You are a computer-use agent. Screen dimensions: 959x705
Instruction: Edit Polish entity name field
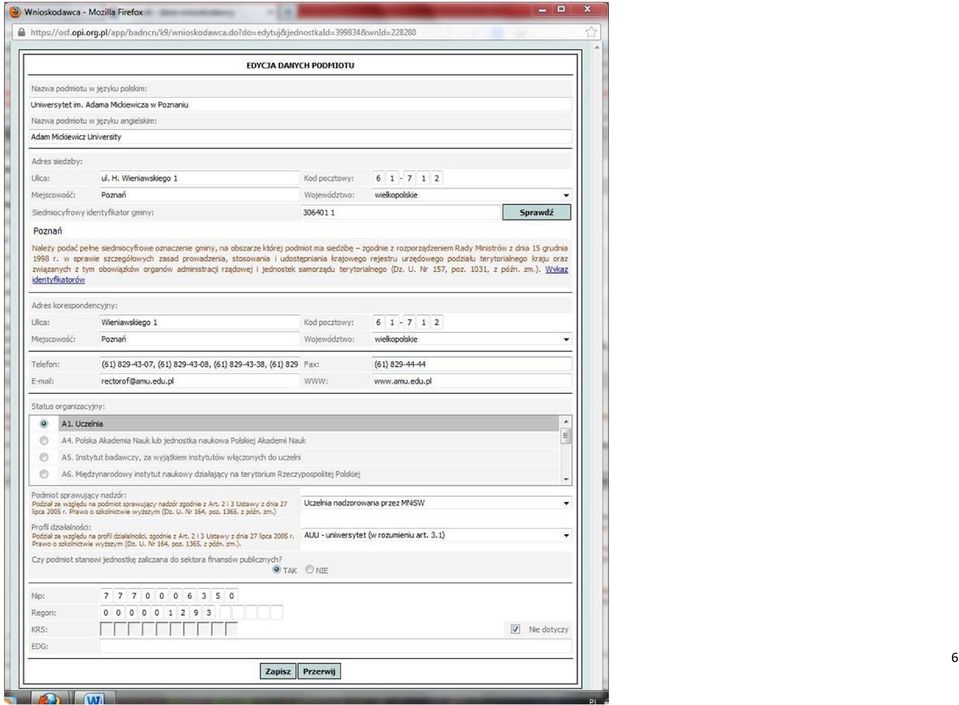point(300,105)
